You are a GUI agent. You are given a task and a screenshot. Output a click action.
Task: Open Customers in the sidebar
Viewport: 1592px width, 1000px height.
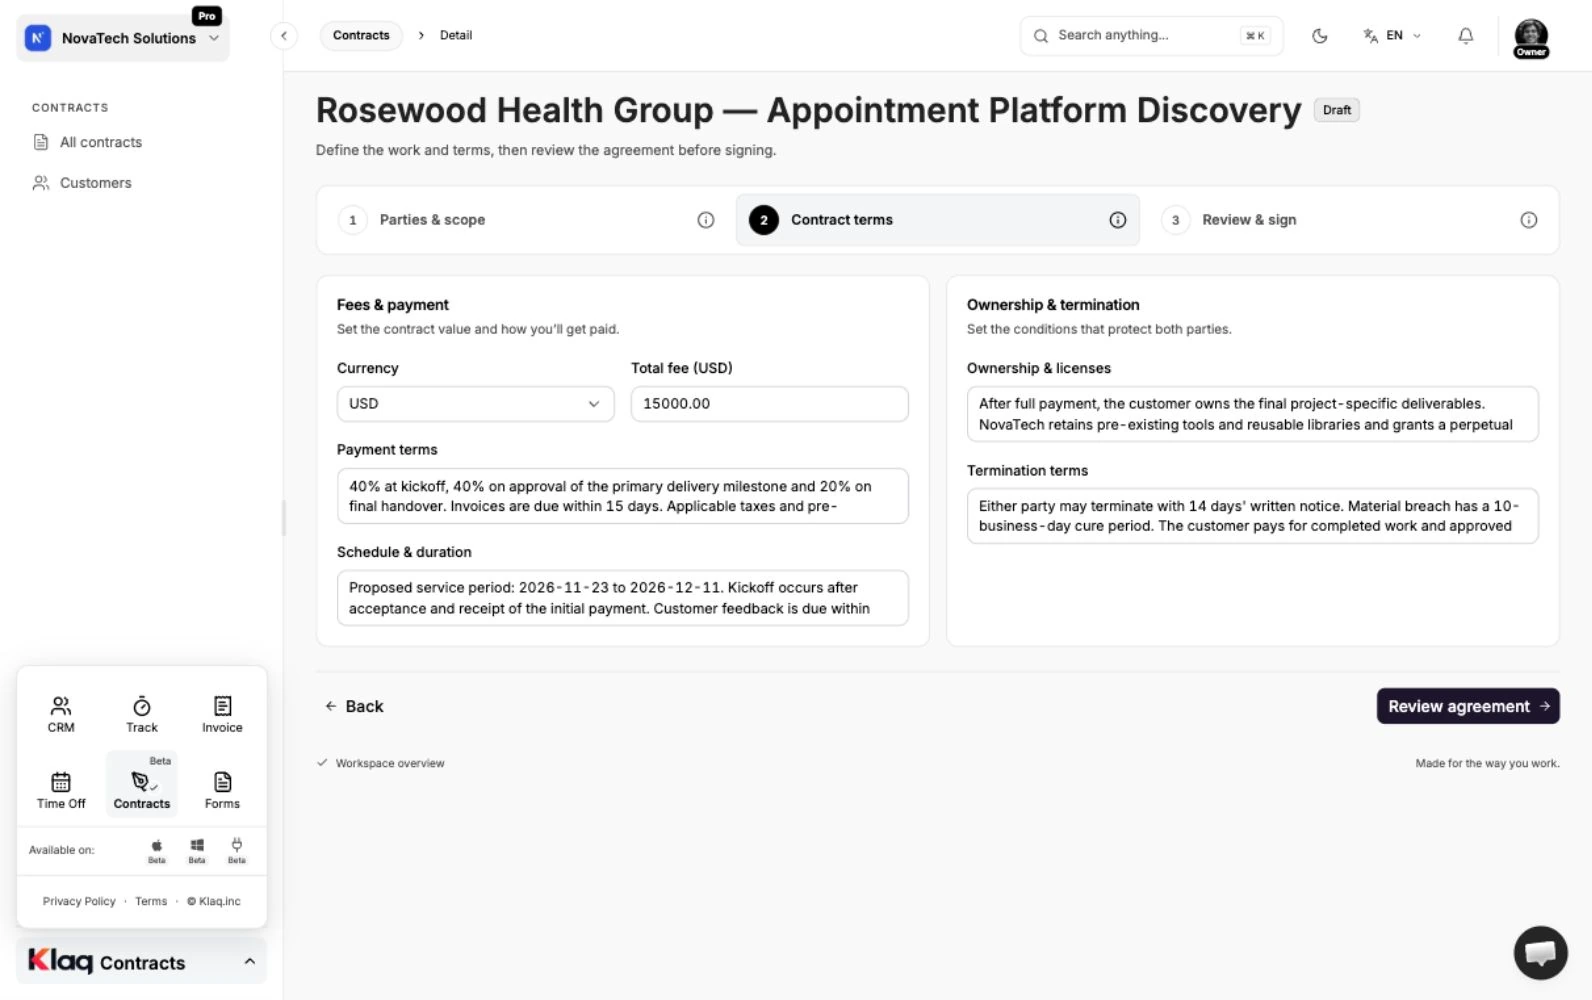click(x=95, y=183)
